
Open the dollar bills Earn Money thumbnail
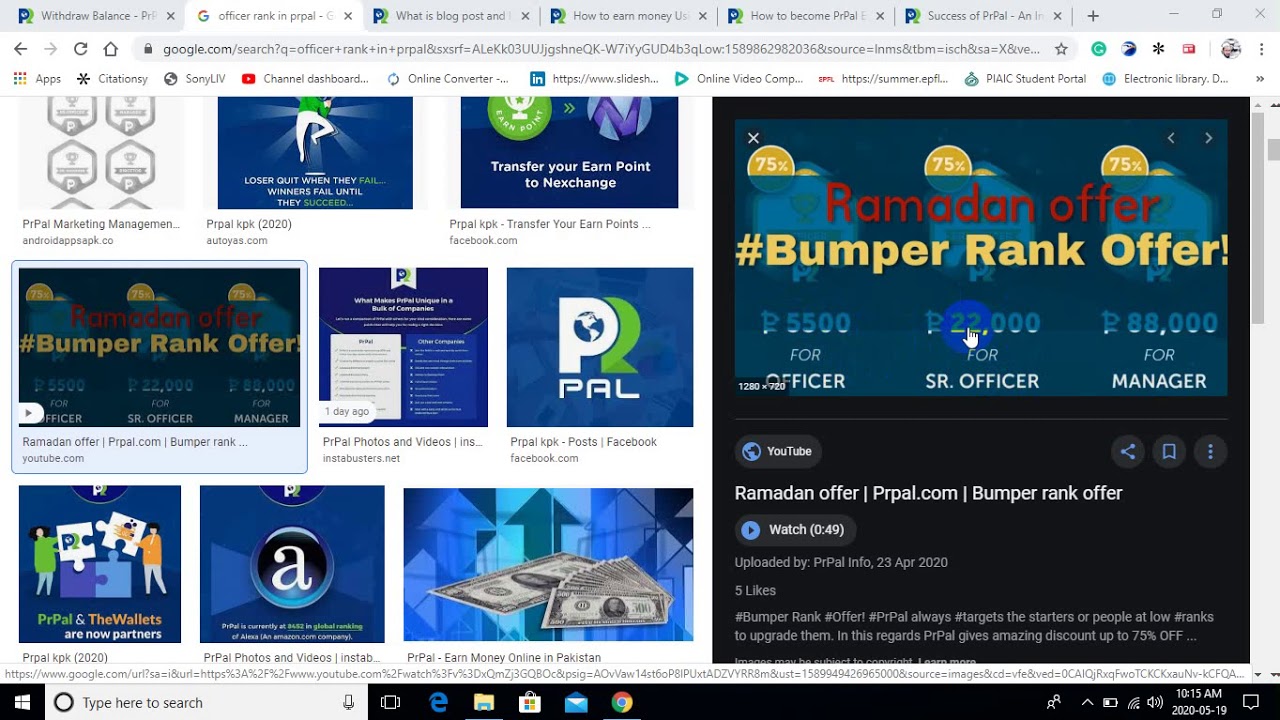coord(548,564)
